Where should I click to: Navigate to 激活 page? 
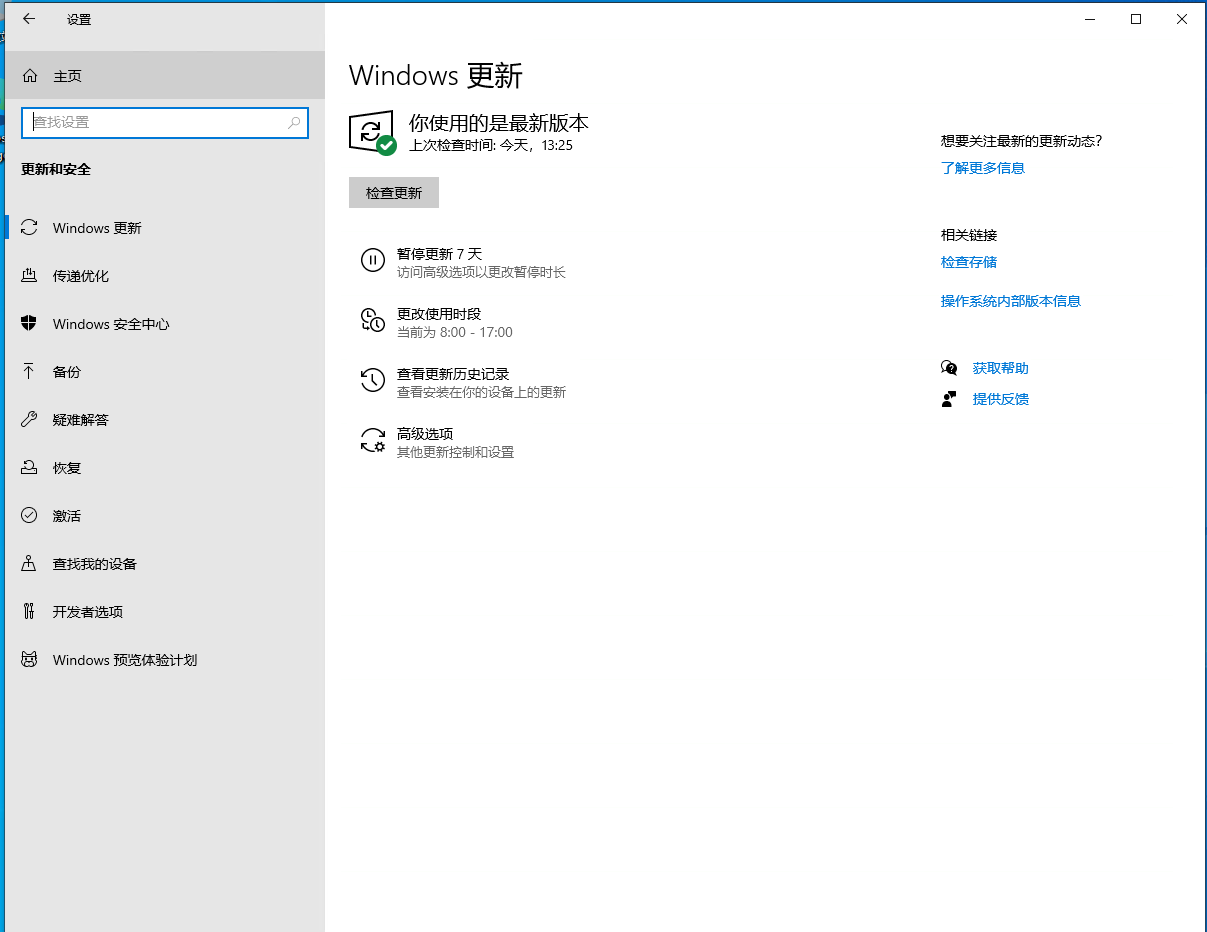tap(165, 516)
